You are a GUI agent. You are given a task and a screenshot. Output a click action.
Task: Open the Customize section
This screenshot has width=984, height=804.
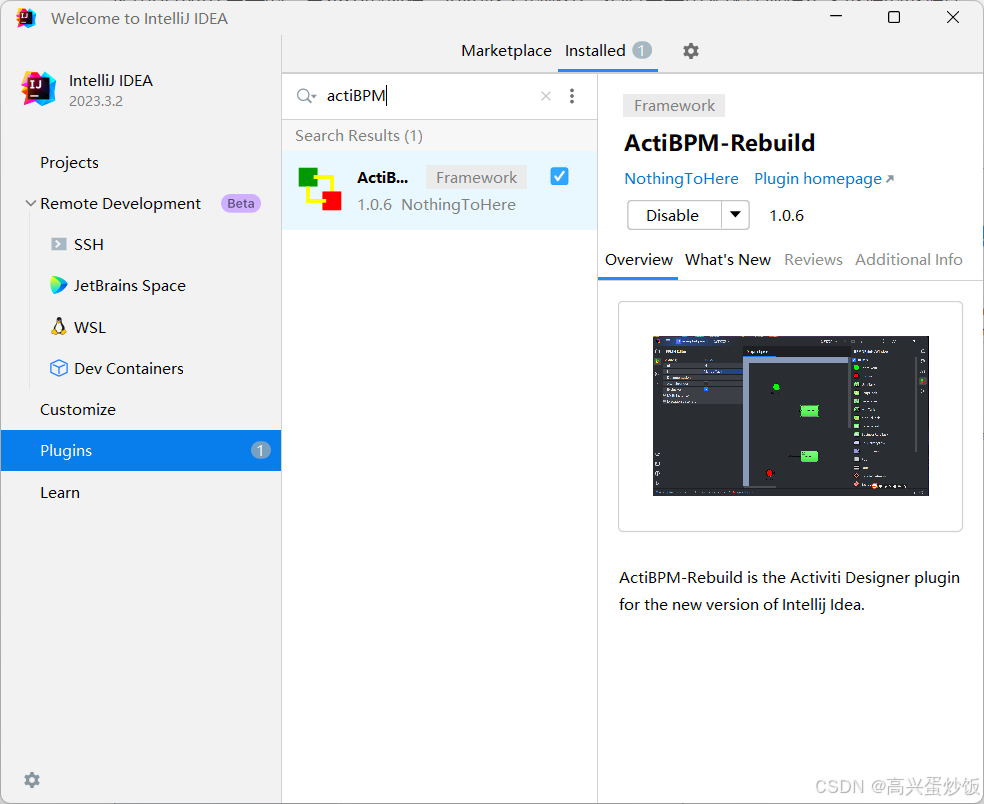78,410
